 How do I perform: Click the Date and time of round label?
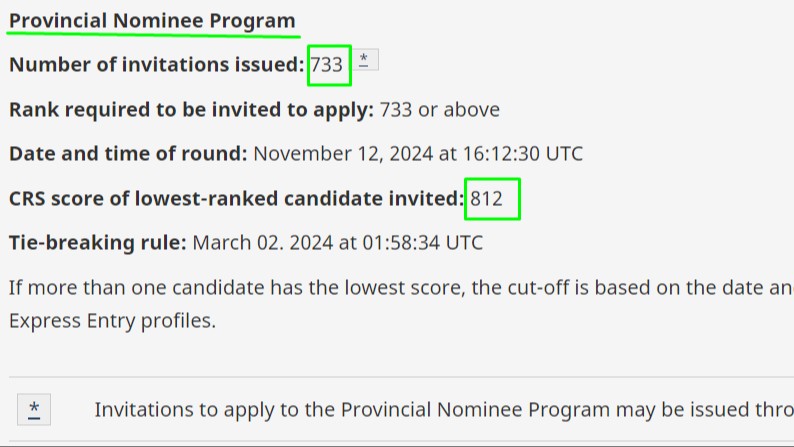tap(128, 153)
